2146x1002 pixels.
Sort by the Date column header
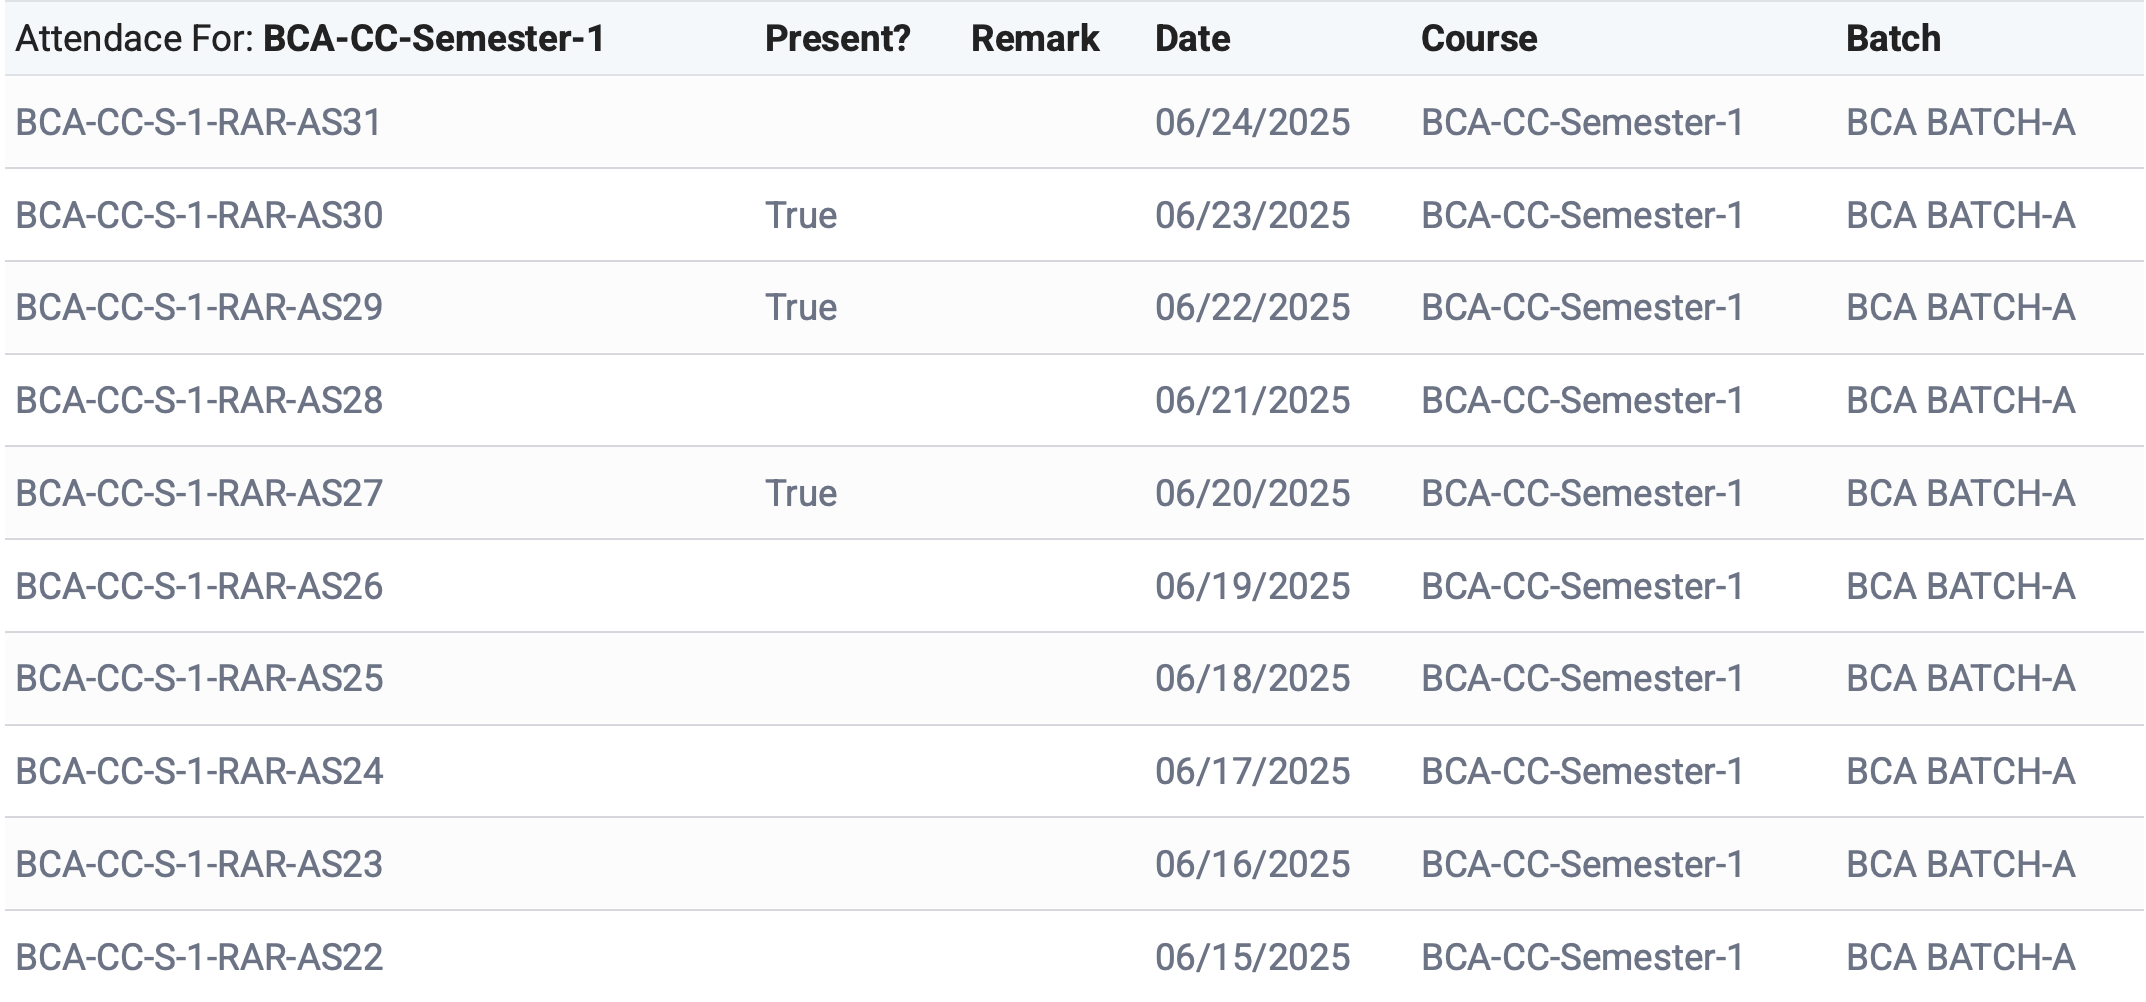click(x=1192, y=39)
